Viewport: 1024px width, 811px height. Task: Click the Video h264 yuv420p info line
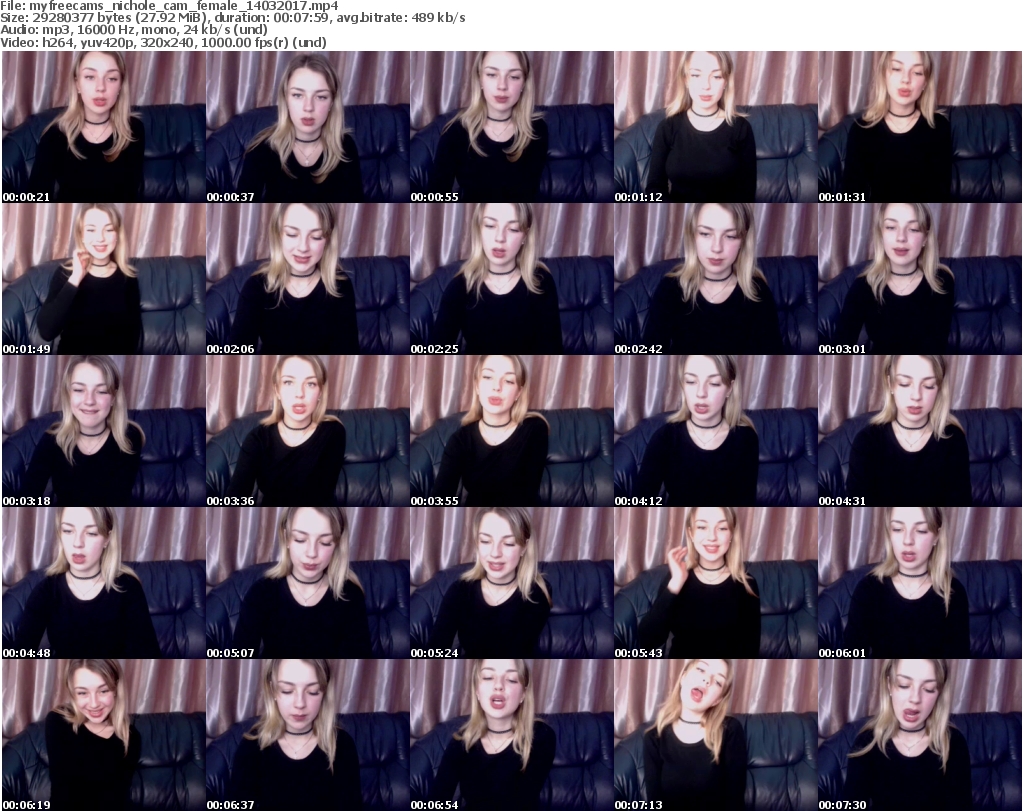tap(163, 42)
